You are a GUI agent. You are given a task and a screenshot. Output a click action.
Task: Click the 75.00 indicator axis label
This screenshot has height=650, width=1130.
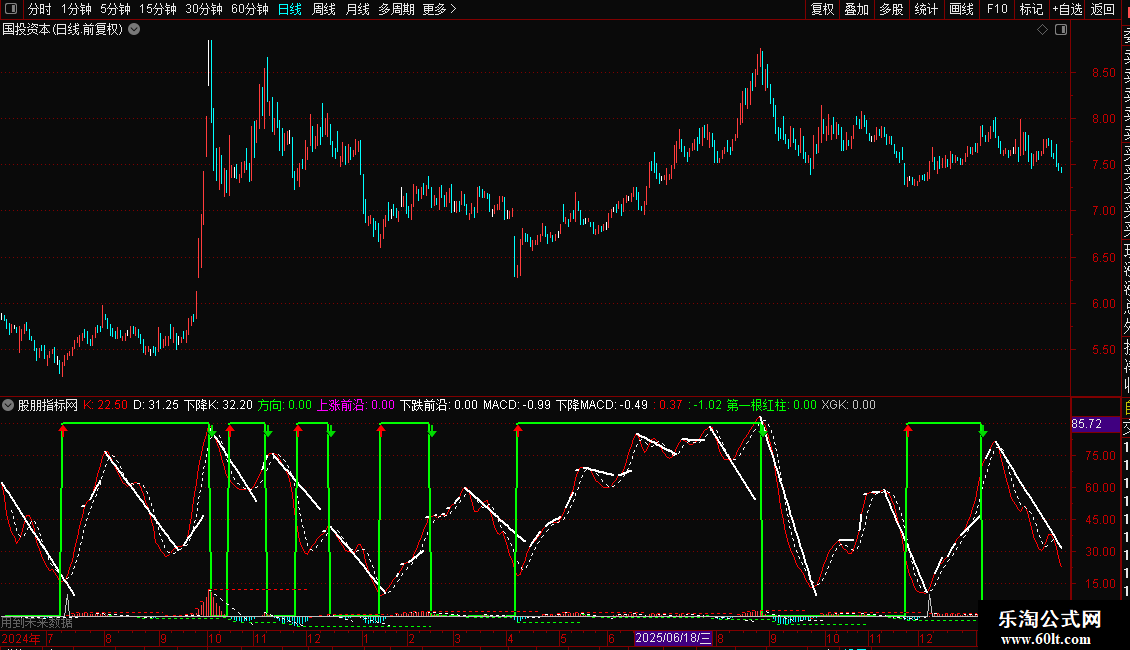(x=1100, y=455)
